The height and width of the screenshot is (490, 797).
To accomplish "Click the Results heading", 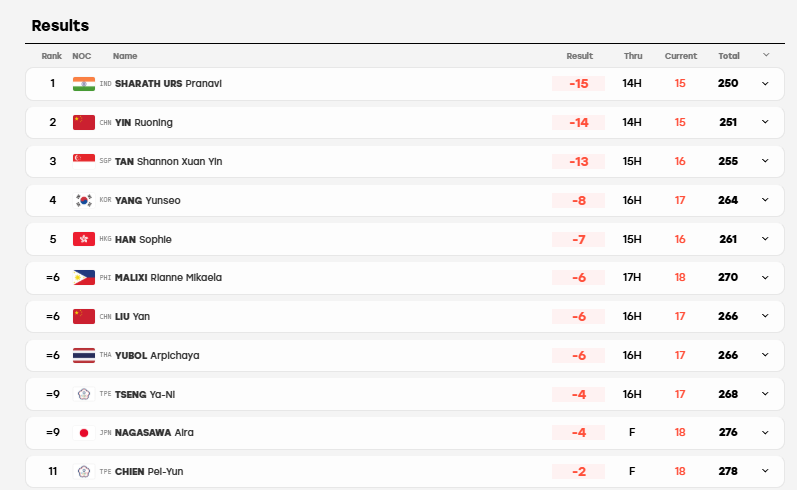I will coord(60,25).
